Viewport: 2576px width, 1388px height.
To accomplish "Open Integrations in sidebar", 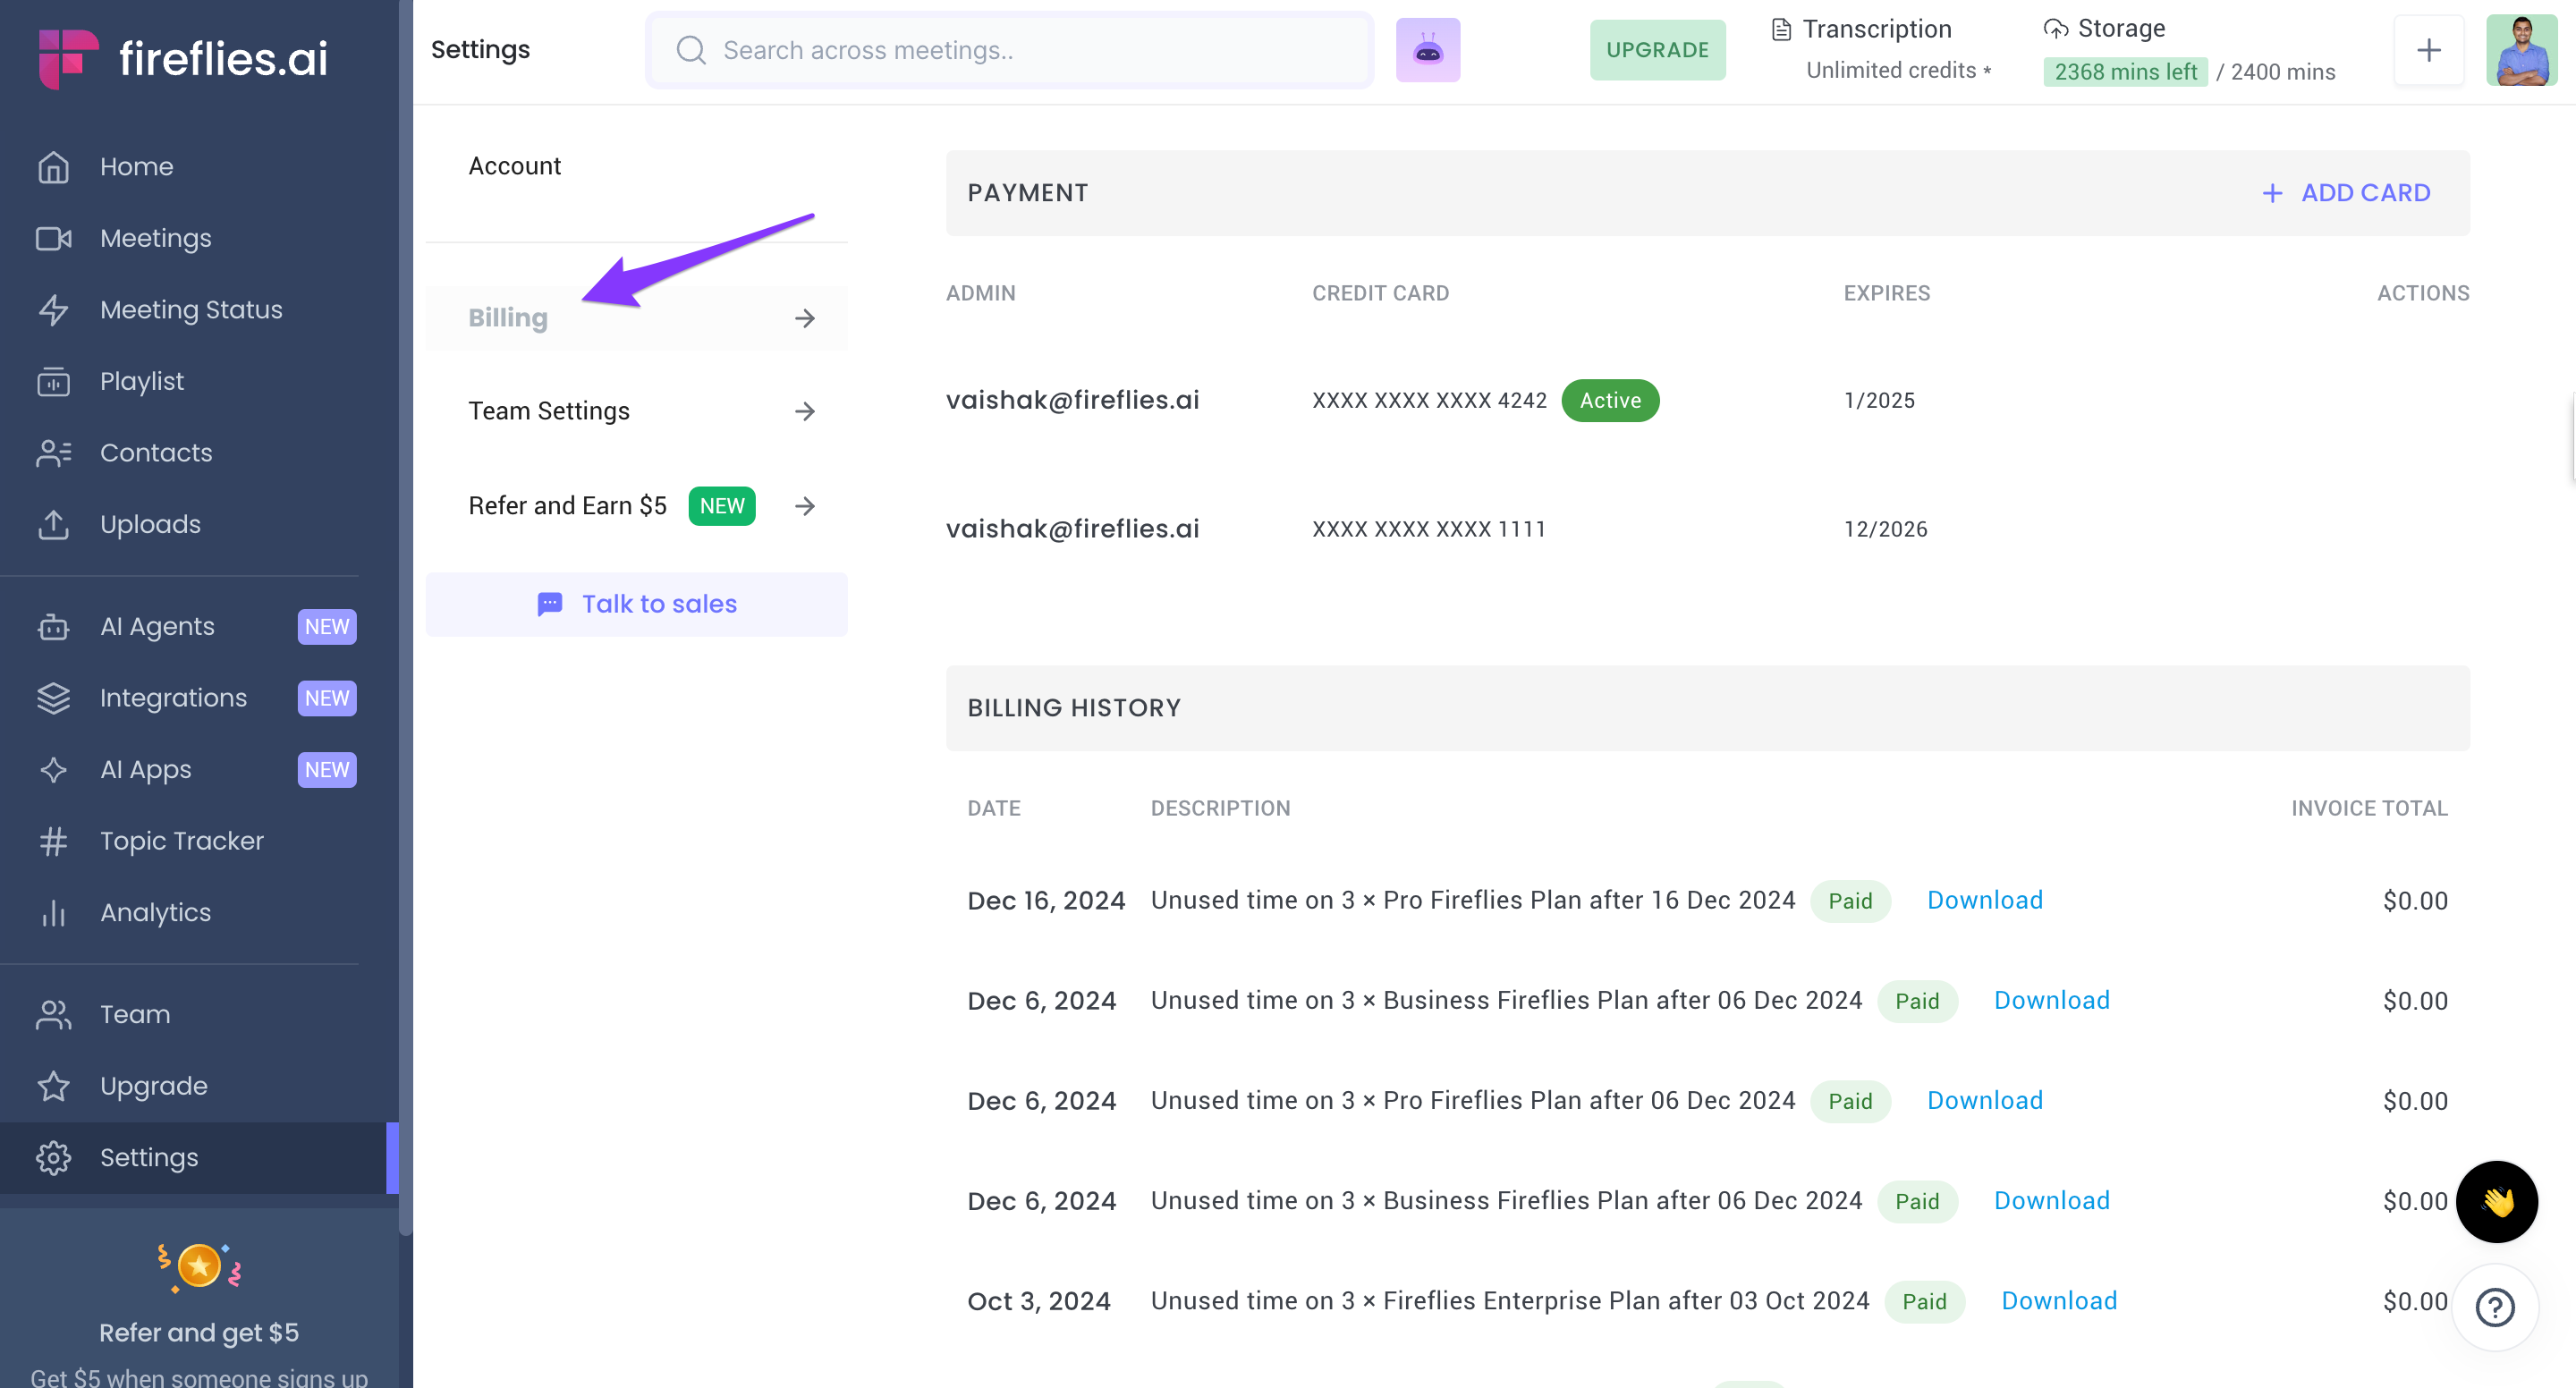I will (x=173, y=698).
